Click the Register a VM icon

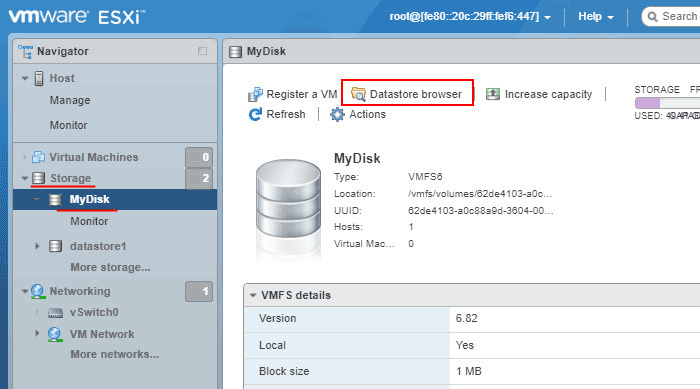255,94
